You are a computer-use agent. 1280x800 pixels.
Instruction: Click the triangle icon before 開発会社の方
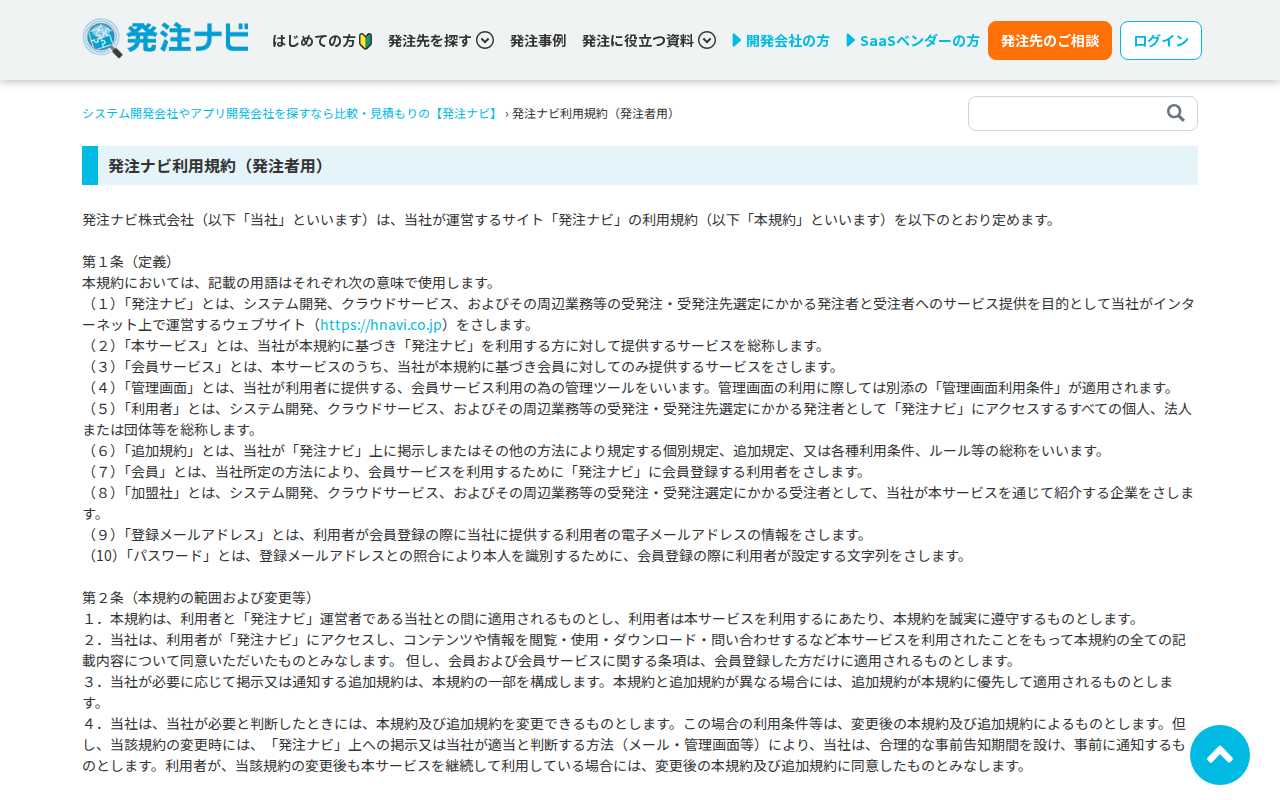click(737, 41)
